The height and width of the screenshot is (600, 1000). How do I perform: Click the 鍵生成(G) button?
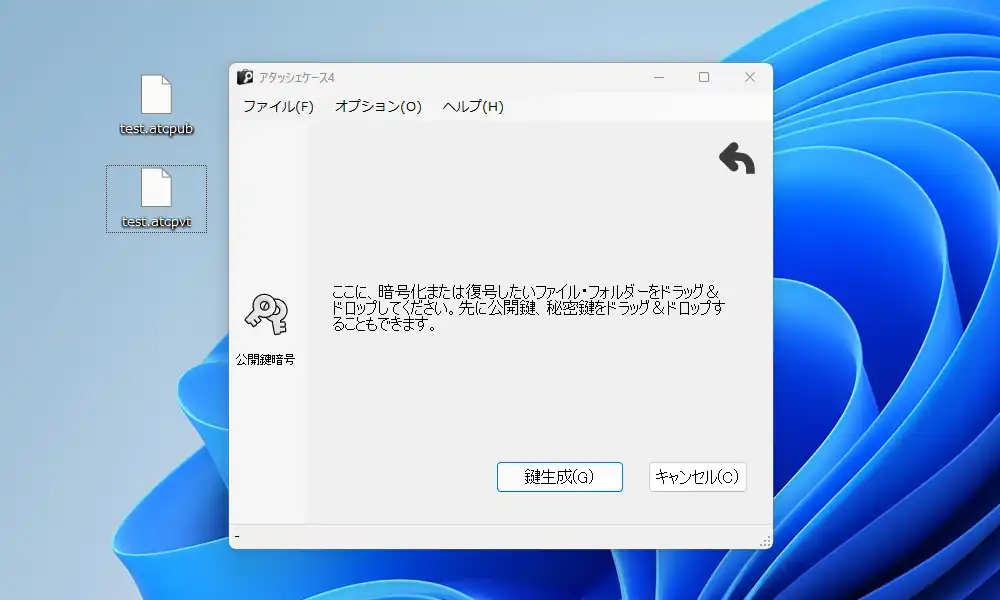pos(559,477)
